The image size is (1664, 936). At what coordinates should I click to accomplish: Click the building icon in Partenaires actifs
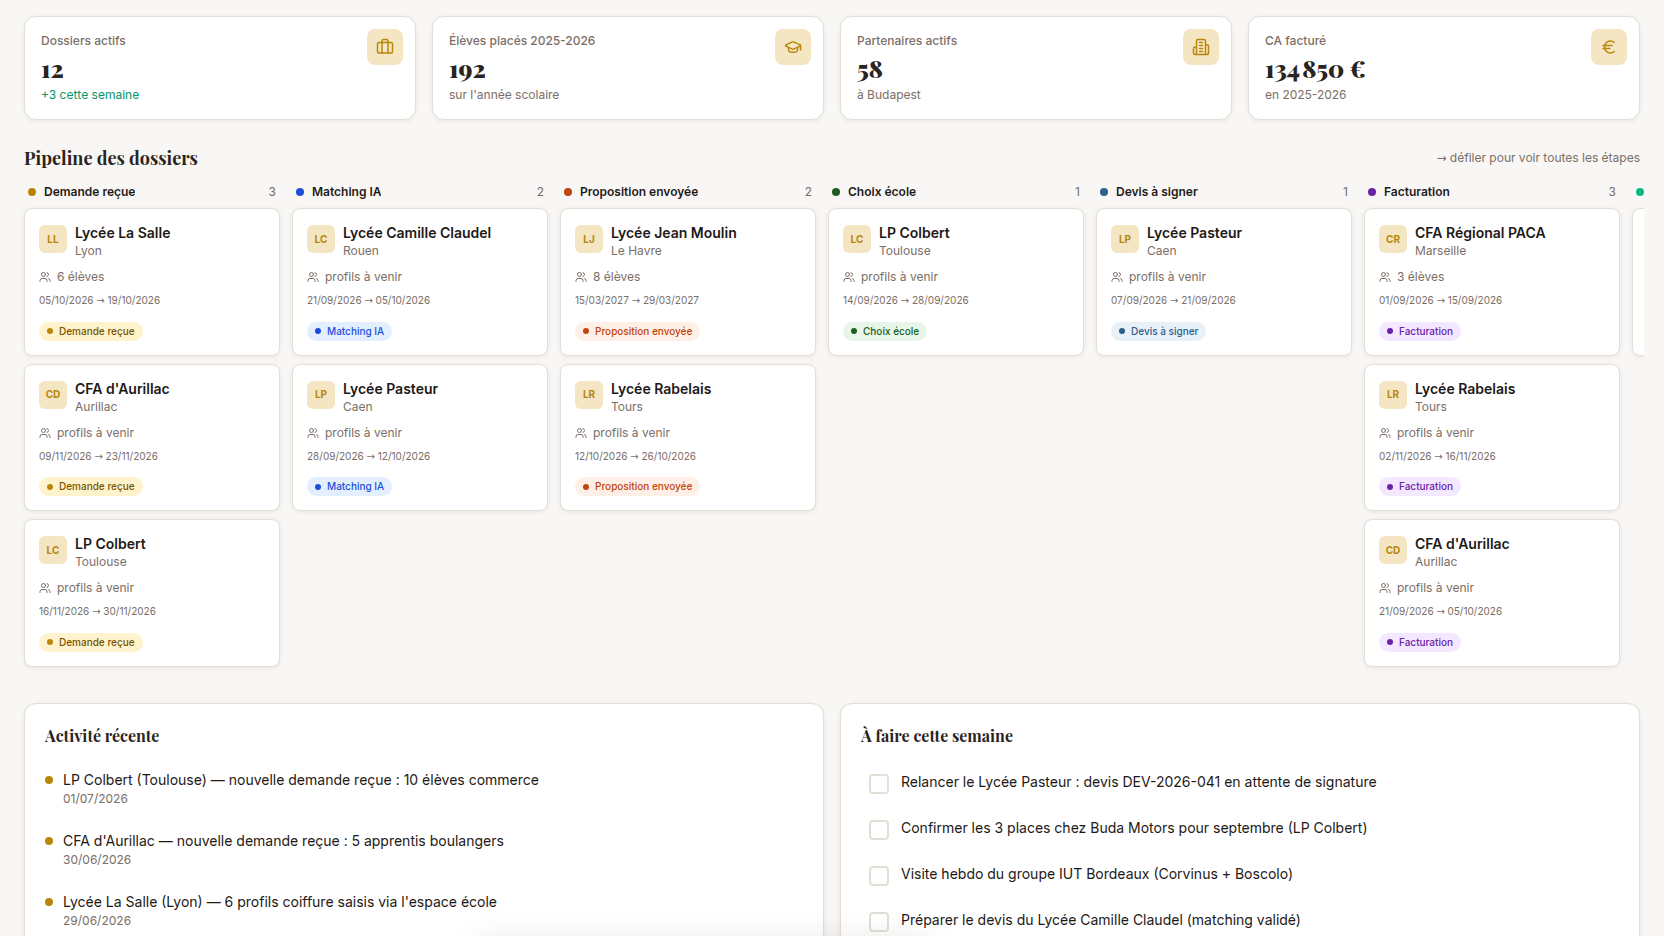click(x=1201, y=47)
